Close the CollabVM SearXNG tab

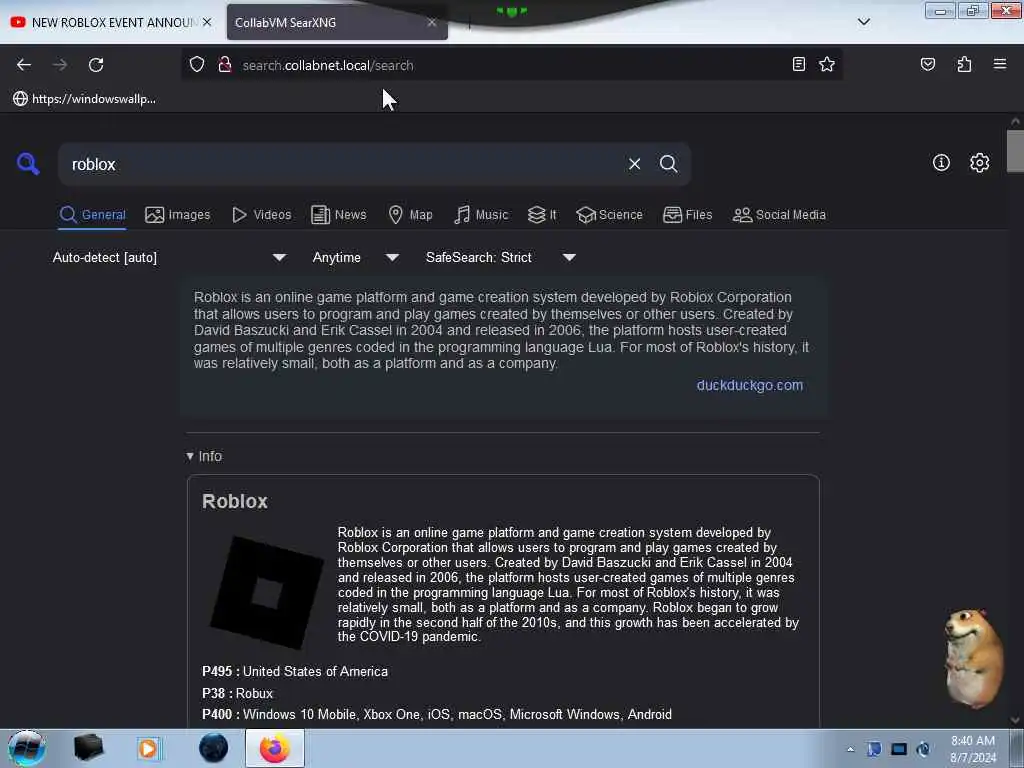(x=432, y=22)
